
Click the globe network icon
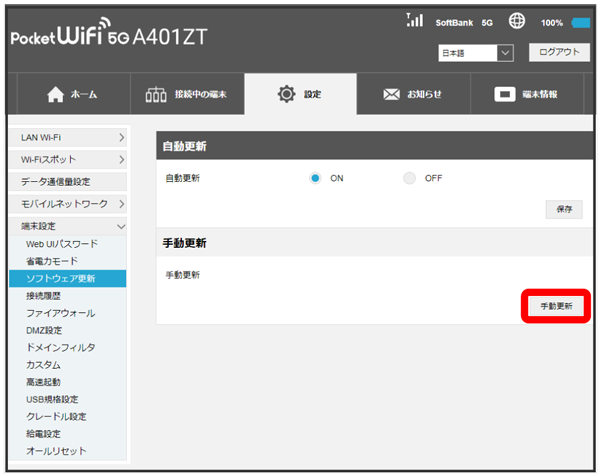coord(517,21)
